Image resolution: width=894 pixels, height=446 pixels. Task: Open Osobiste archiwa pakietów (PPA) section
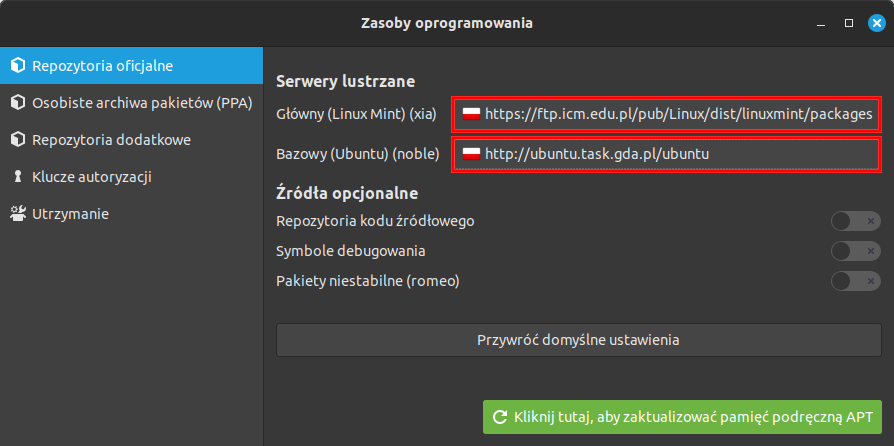click(x=131, y=103)
